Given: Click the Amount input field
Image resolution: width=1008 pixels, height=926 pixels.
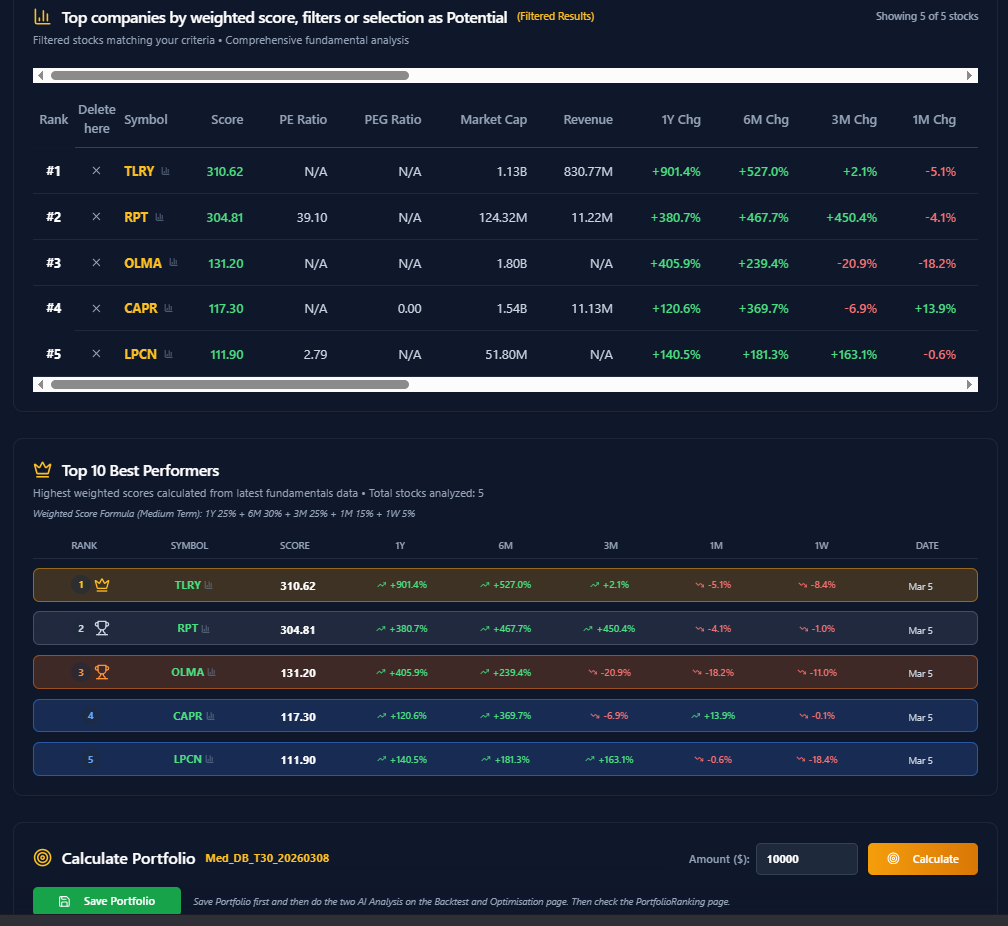Looking at the screenshot, I should (x=806, y=859).
